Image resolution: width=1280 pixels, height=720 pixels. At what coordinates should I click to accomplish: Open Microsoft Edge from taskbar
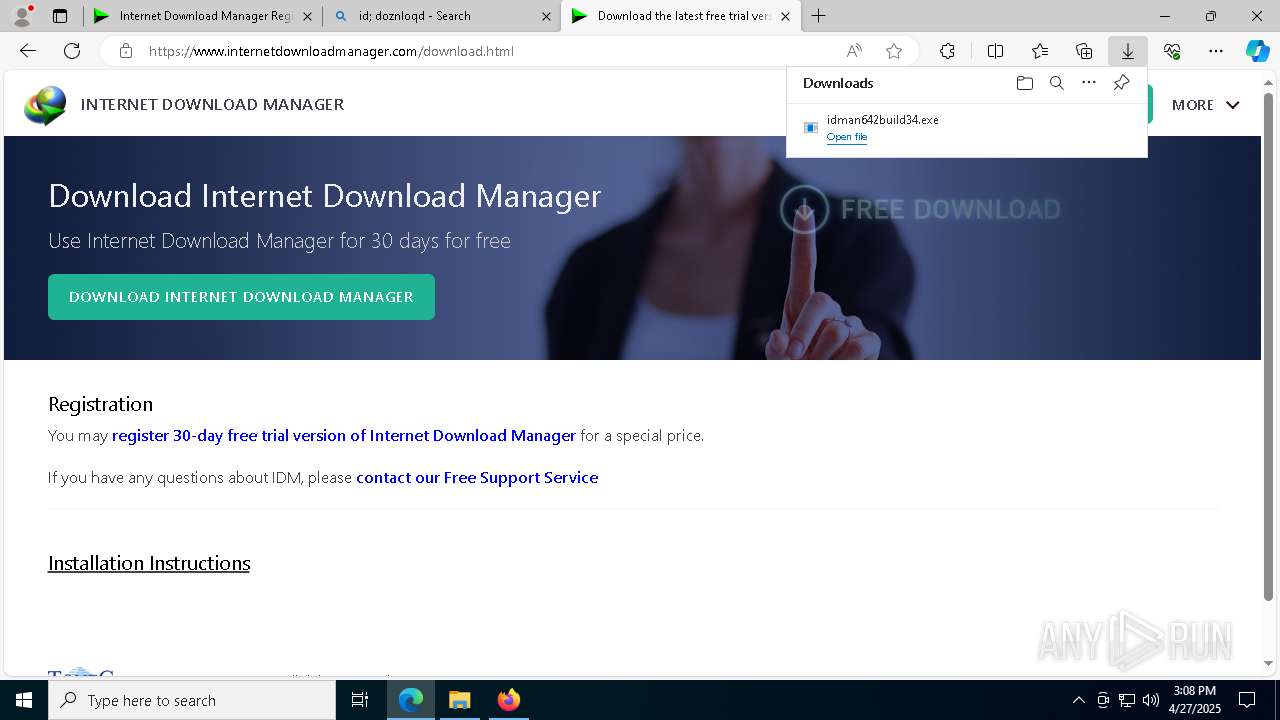coord(411,700)
